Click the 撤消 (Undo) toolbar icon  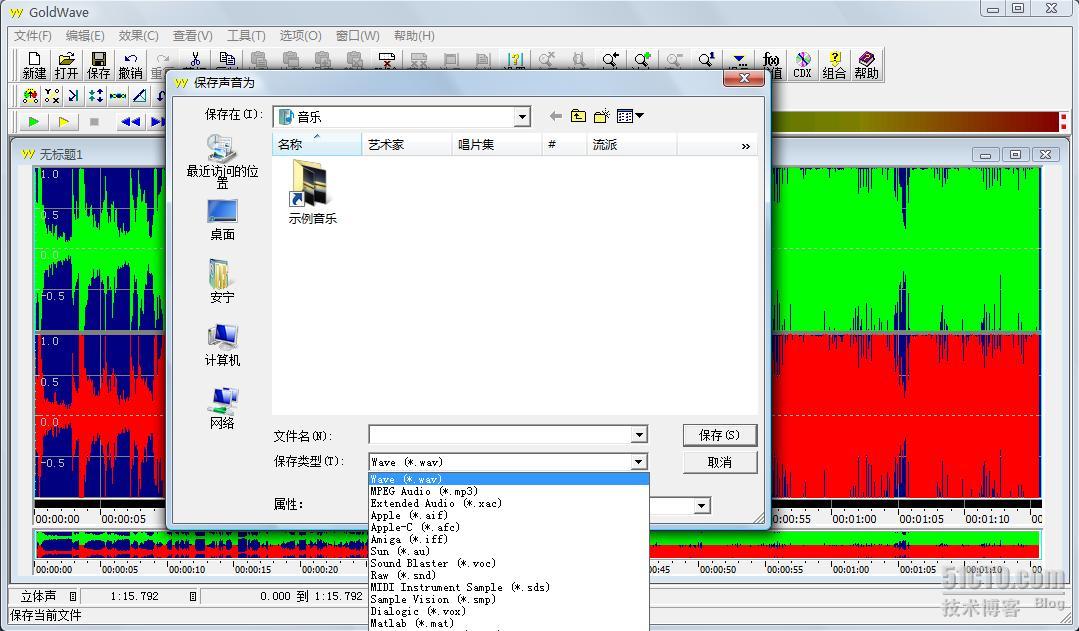pyautogui.click(x=131, y=65)
